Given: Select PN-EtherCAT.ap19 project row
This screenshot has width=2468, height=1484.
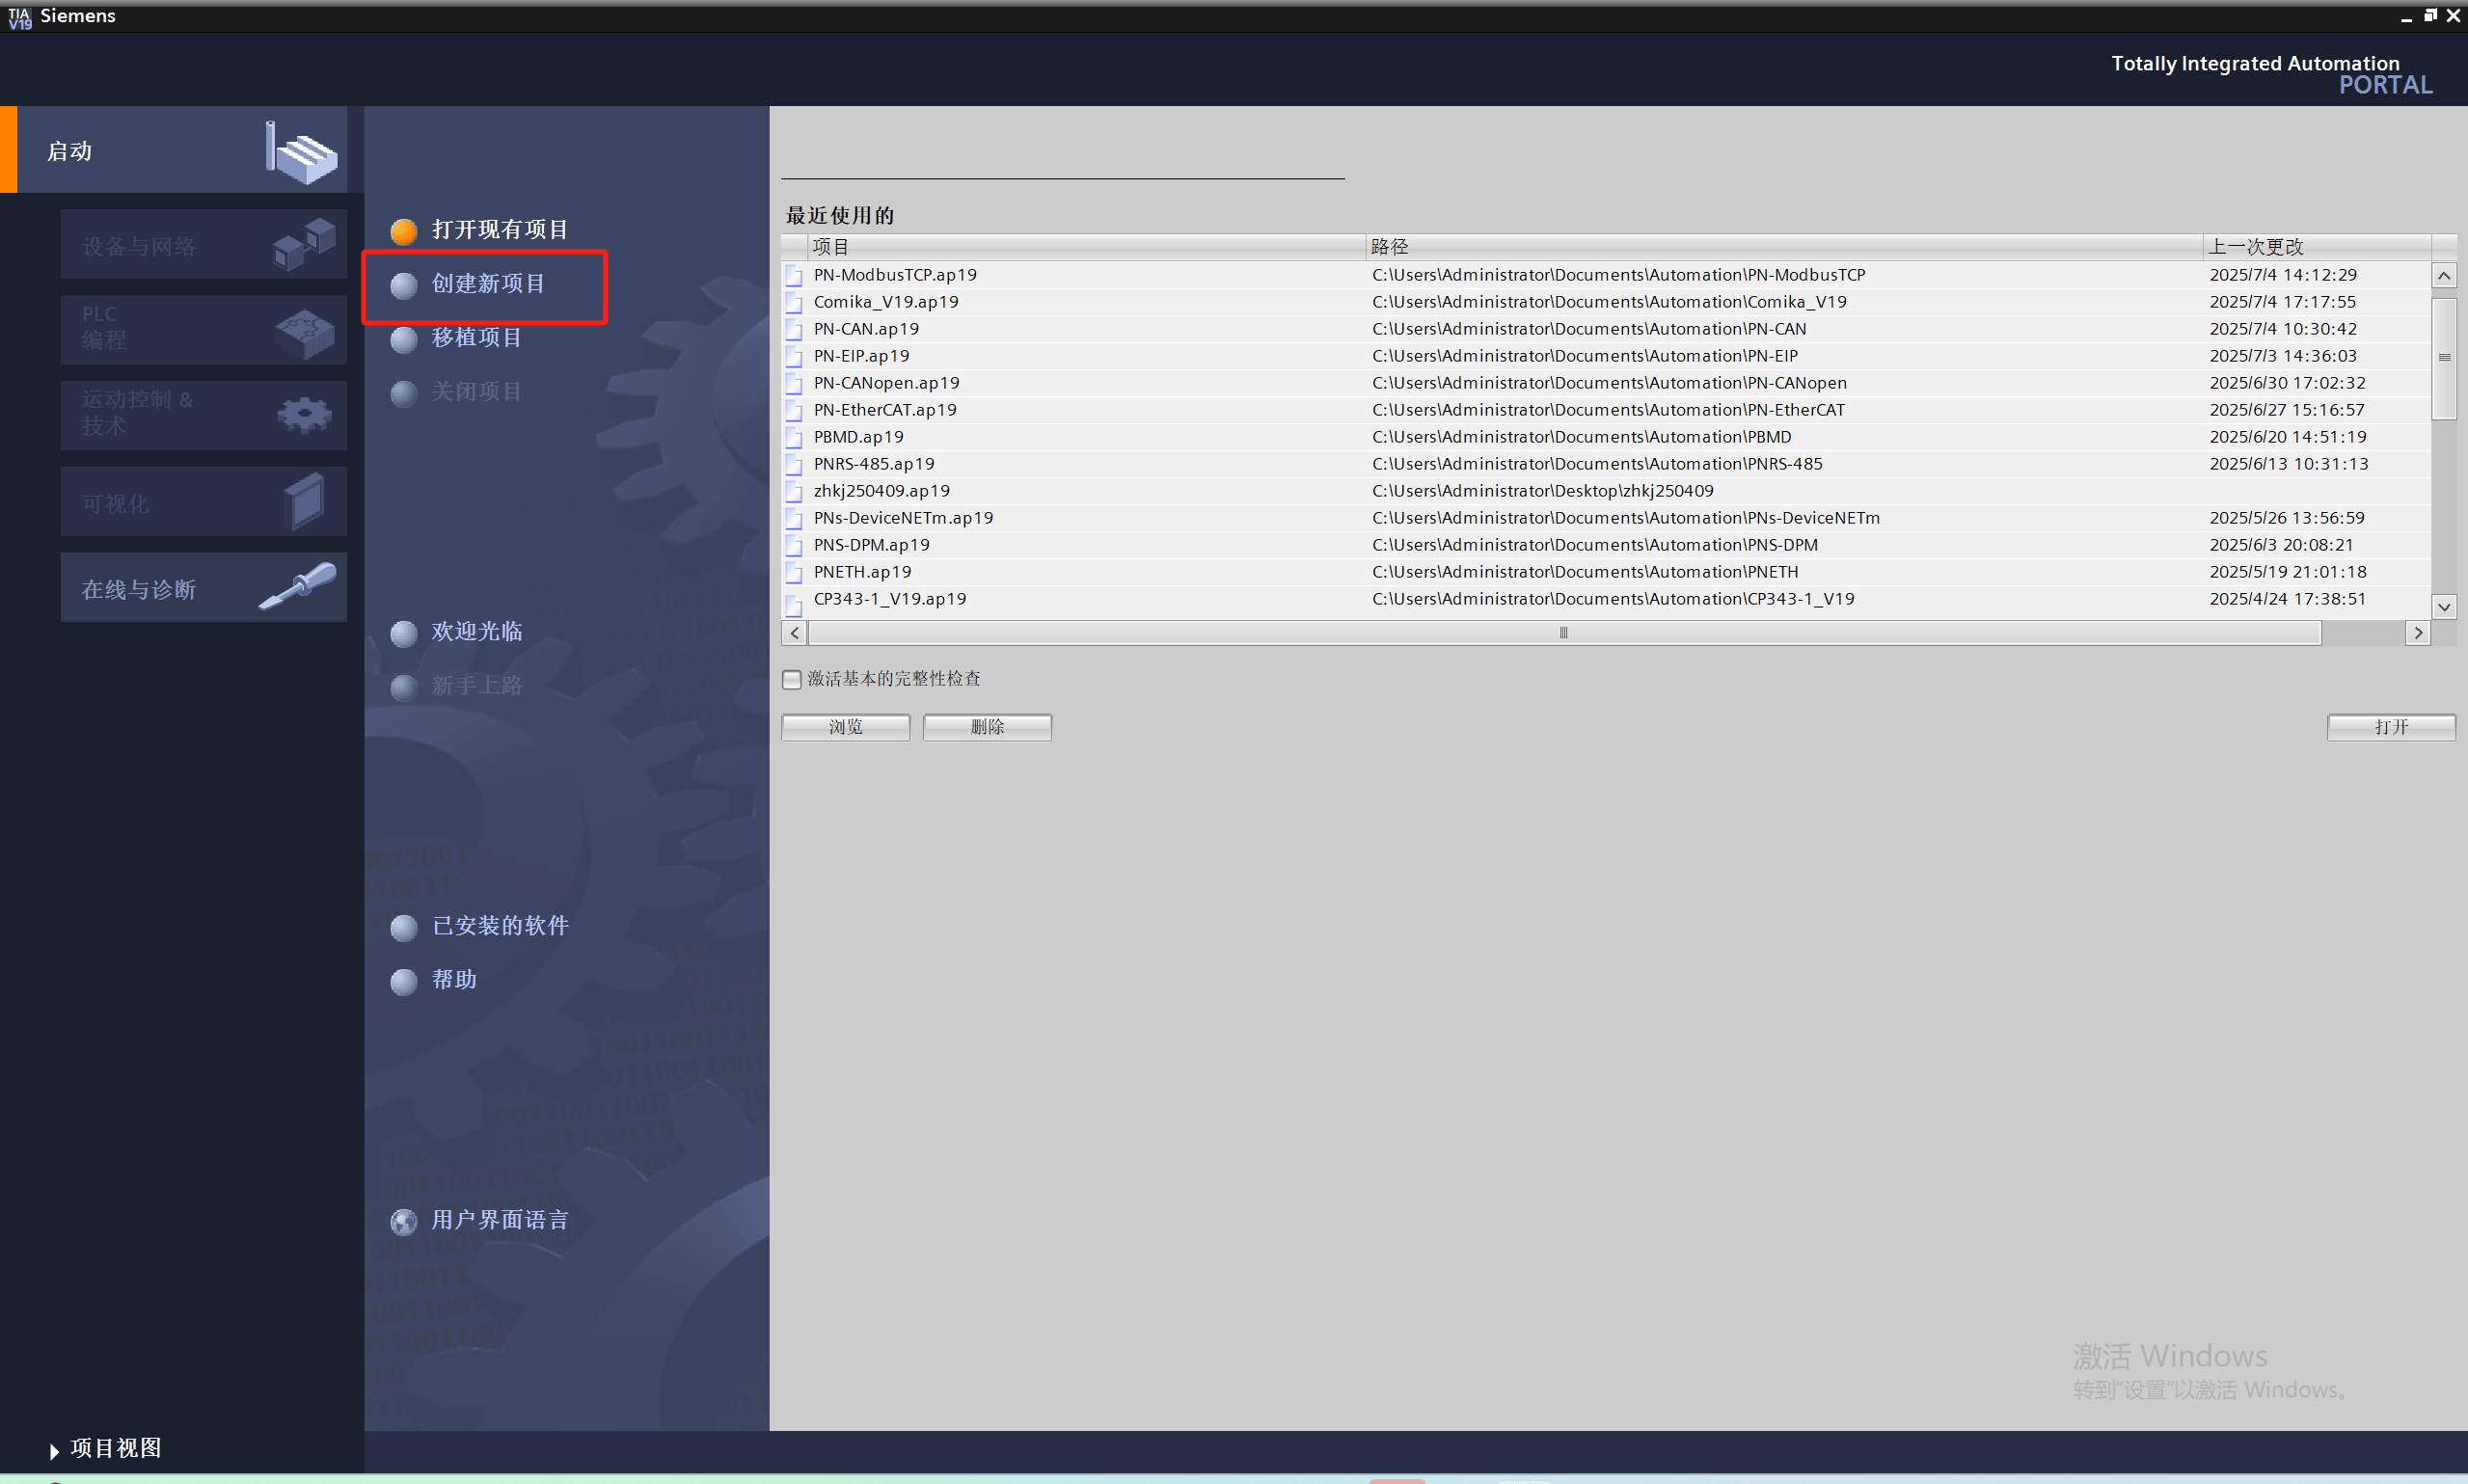Looking at the screenshot, I should [1606, 410].
